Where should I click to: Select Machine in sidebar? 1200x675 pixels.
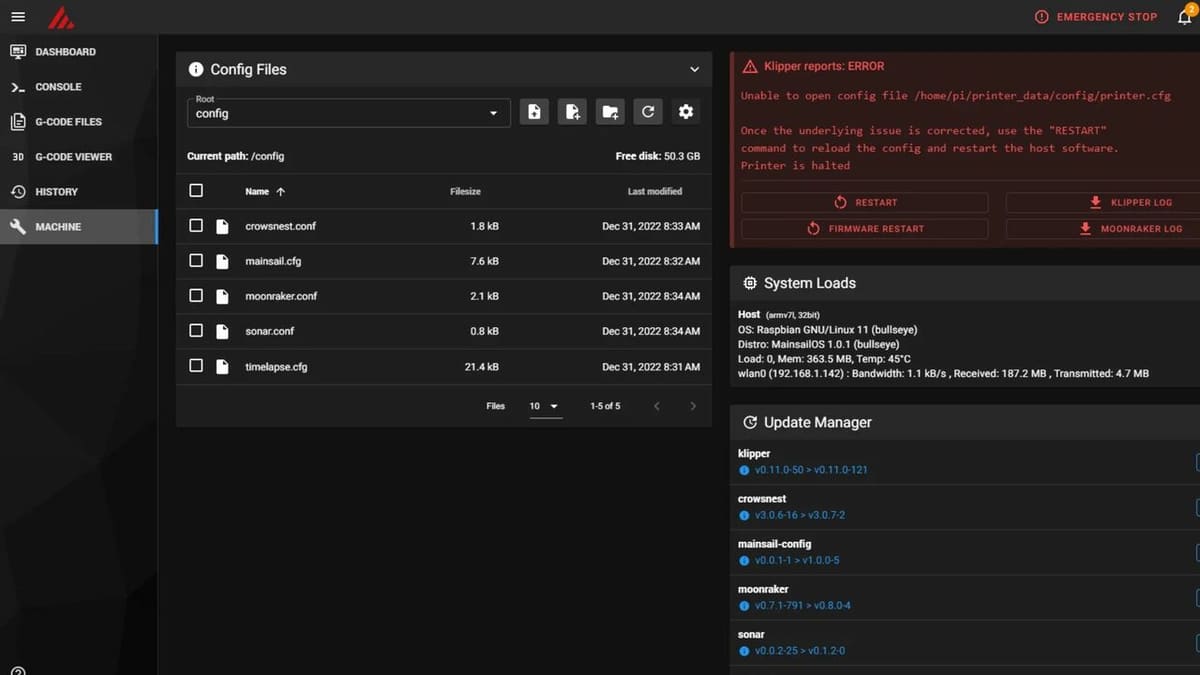tap(78, 227)
